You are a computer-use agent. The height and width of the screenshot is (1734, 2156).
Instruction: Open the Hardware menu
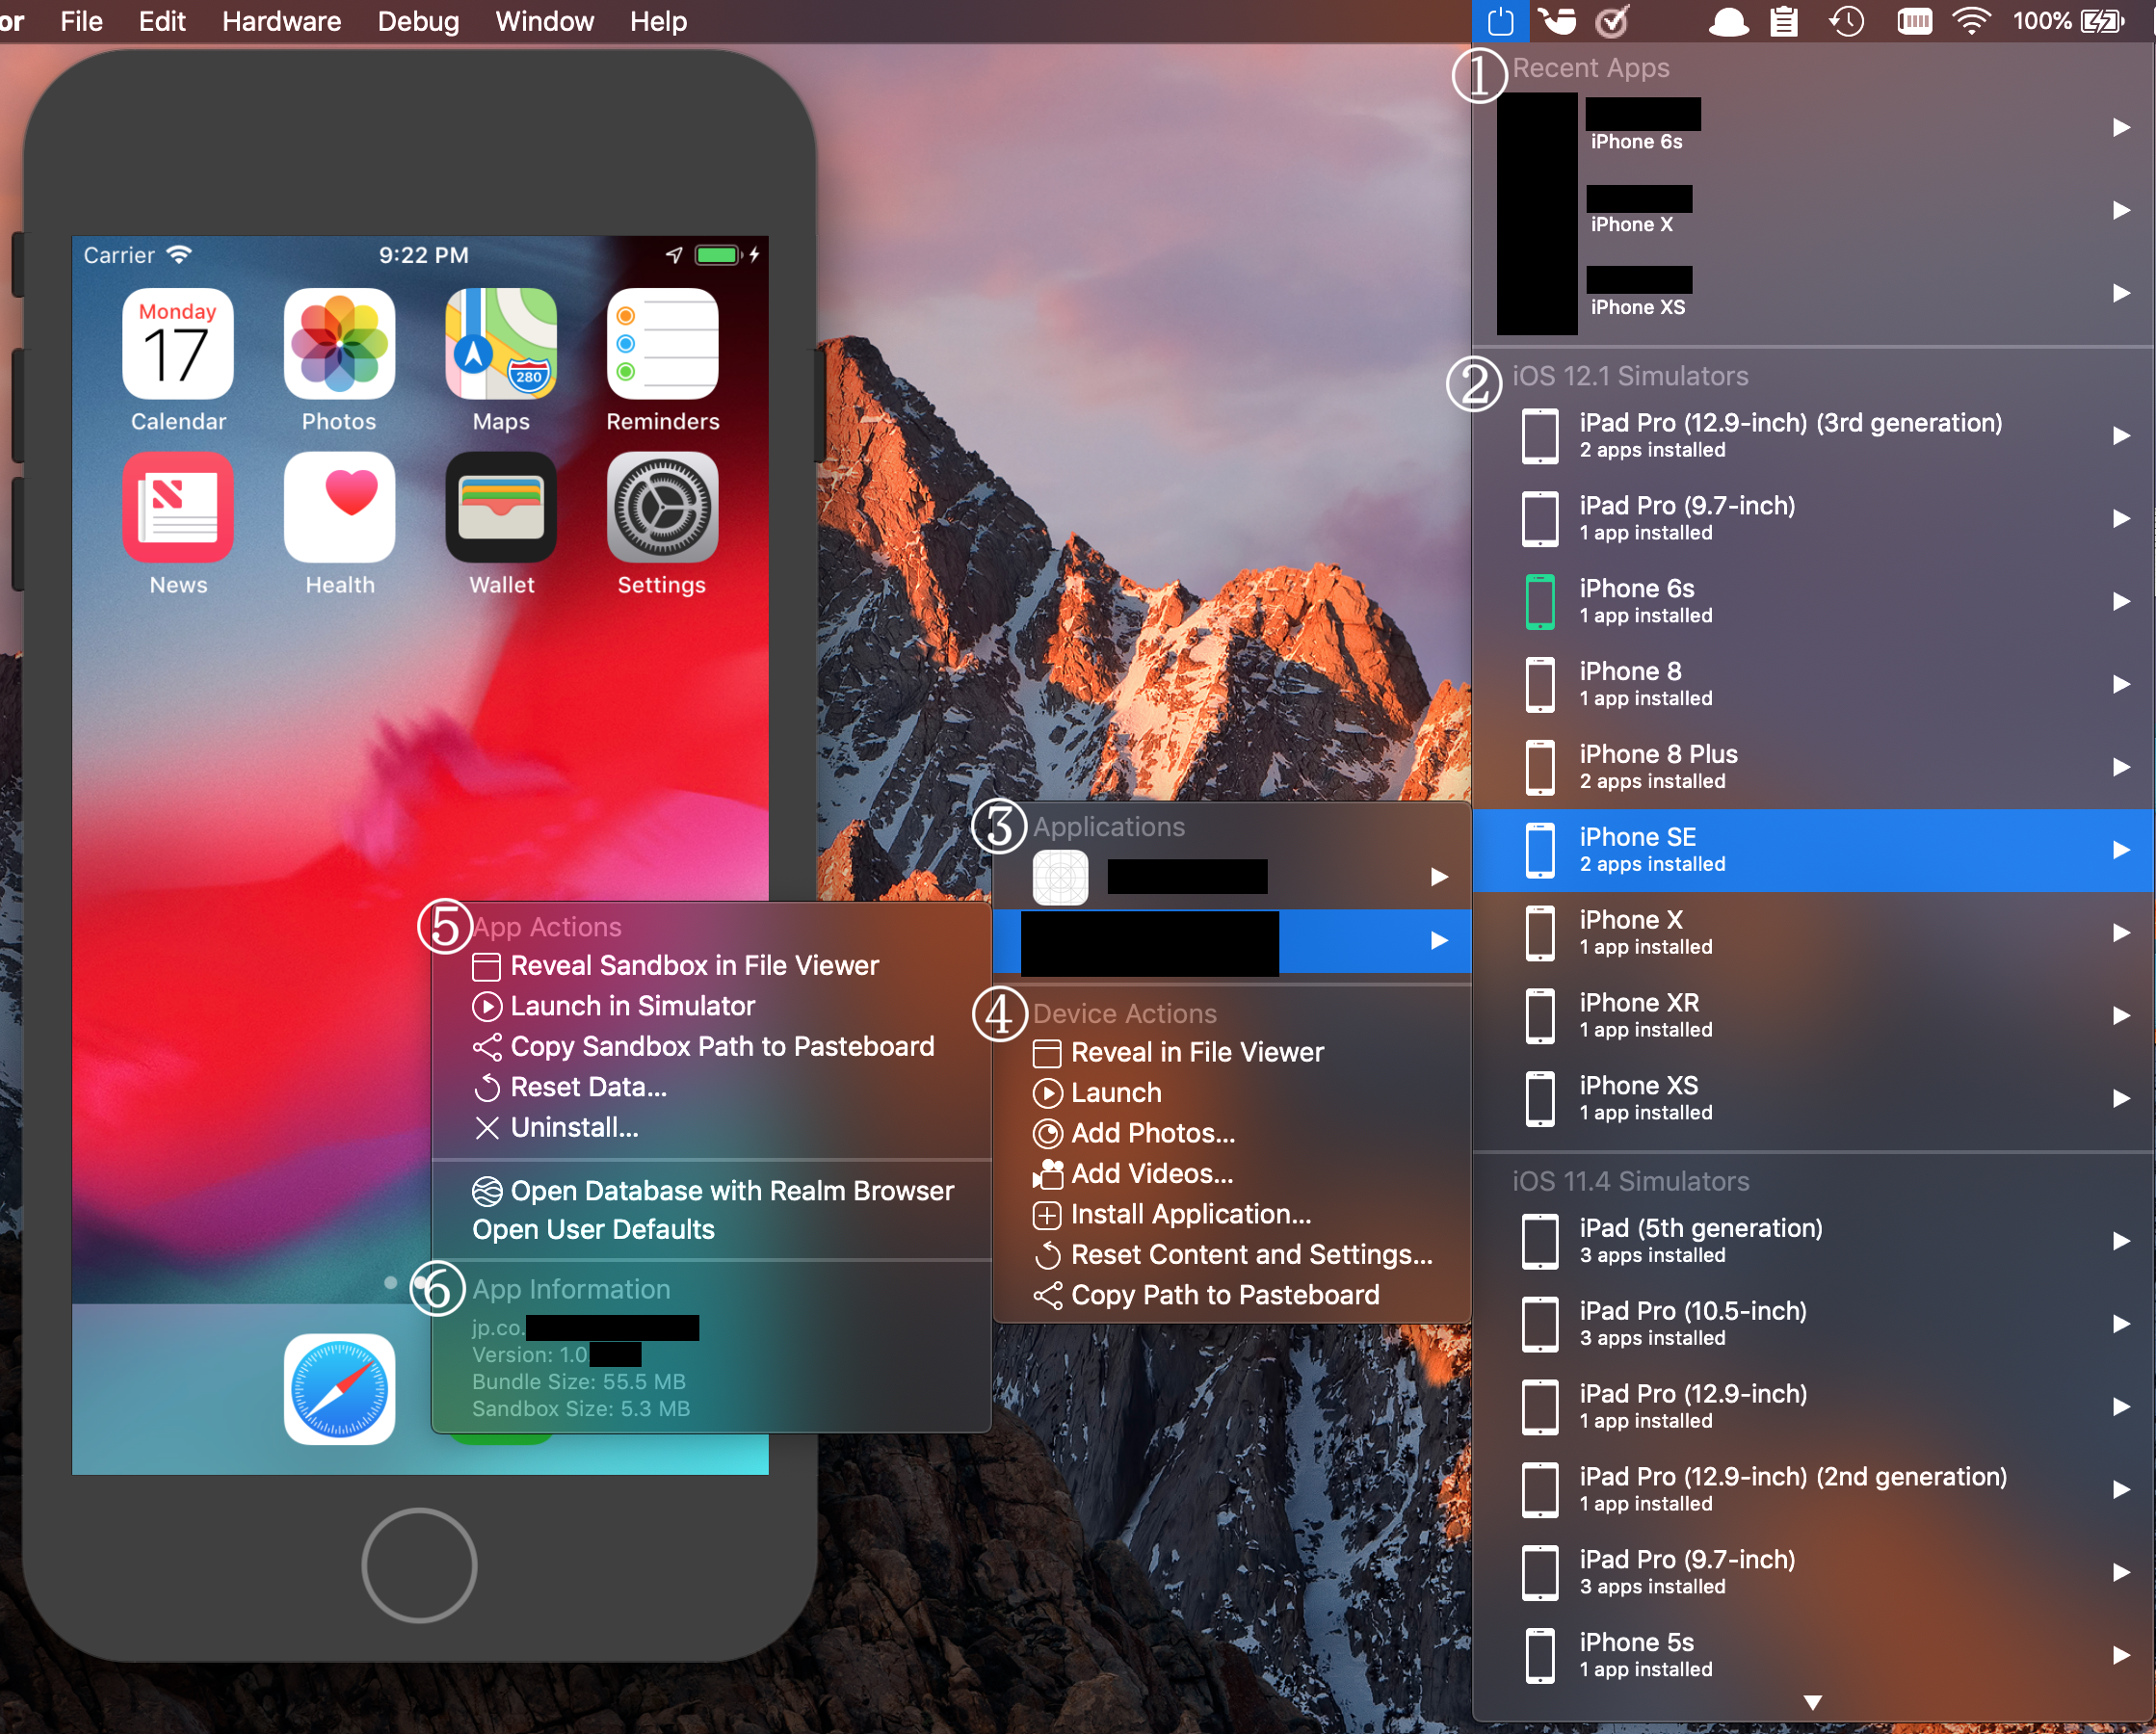pos(281,21)
